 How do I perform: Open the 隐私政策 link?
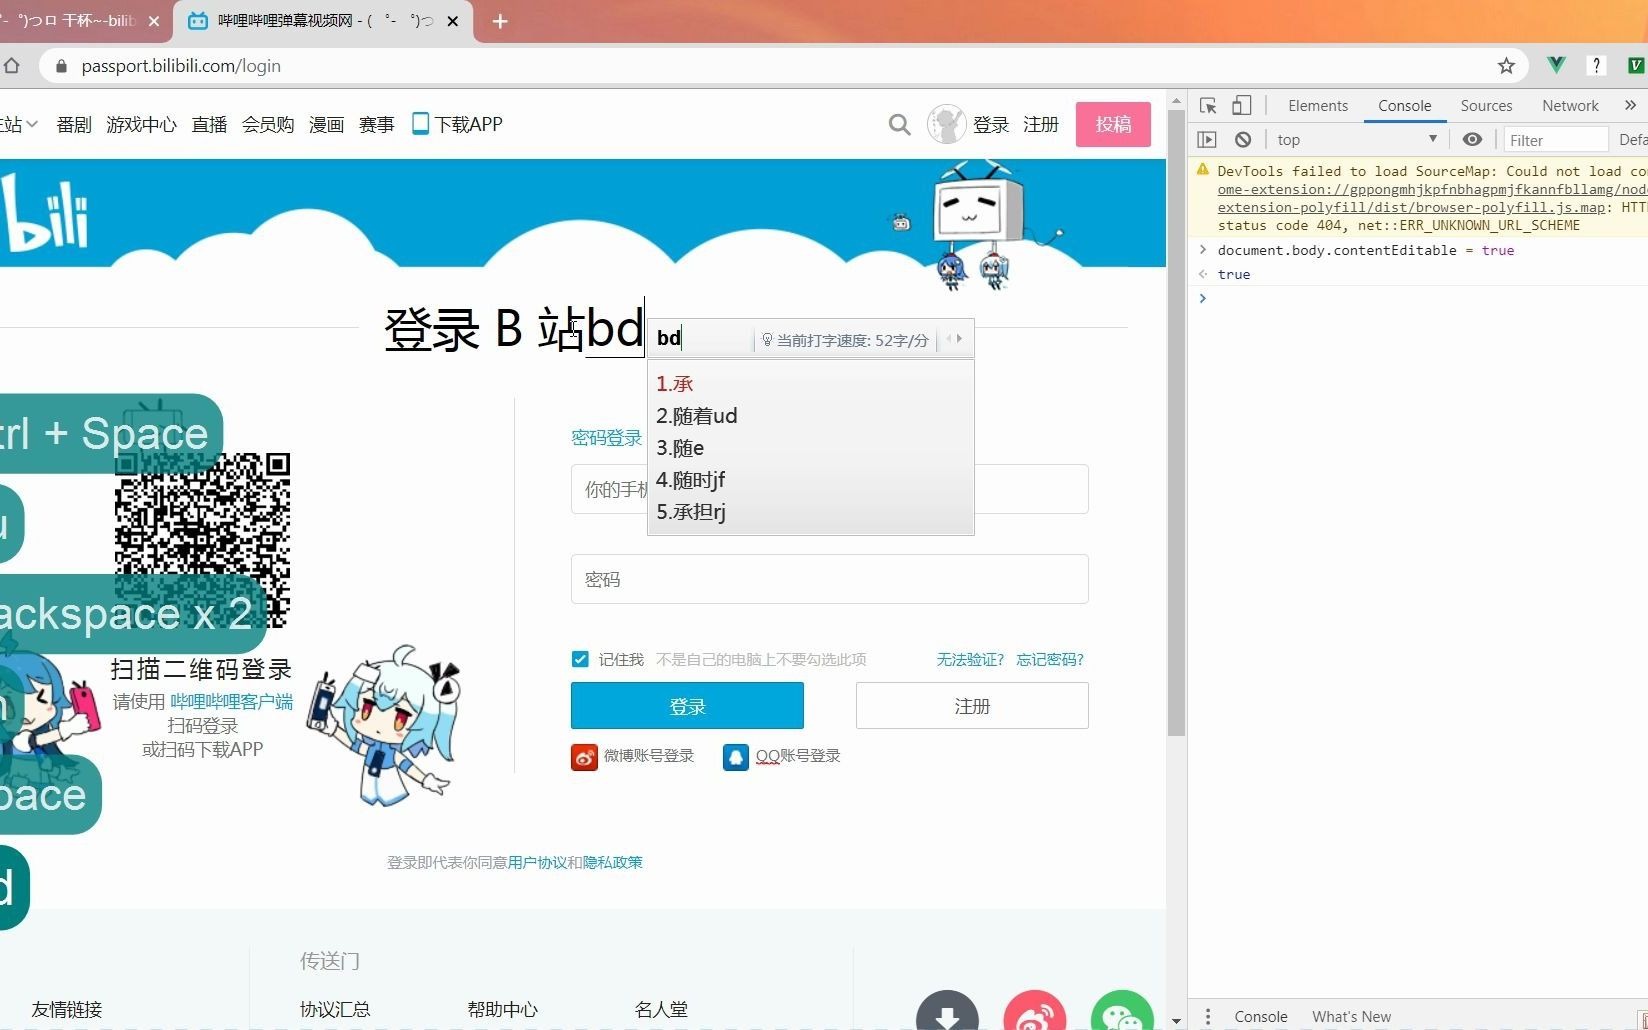pyautogui.click(x=613, y=862)
